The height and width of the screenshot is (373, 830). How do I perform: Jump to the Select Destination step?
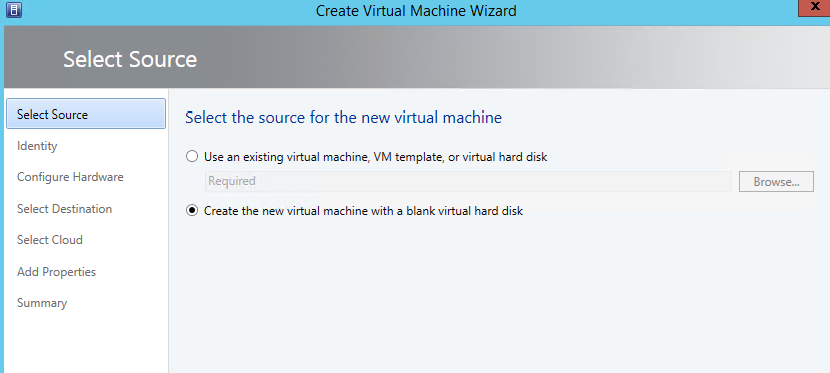tap(65, 209)
